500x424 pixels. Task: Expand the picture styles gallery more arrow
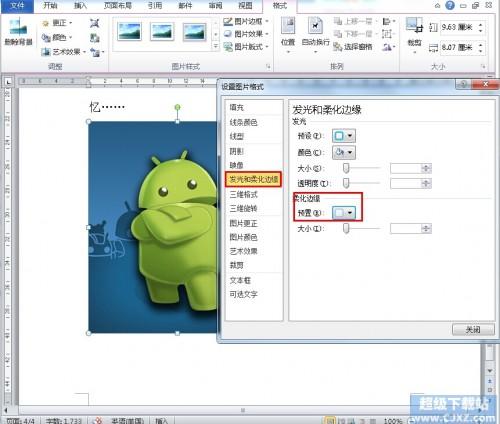point(216,47)
